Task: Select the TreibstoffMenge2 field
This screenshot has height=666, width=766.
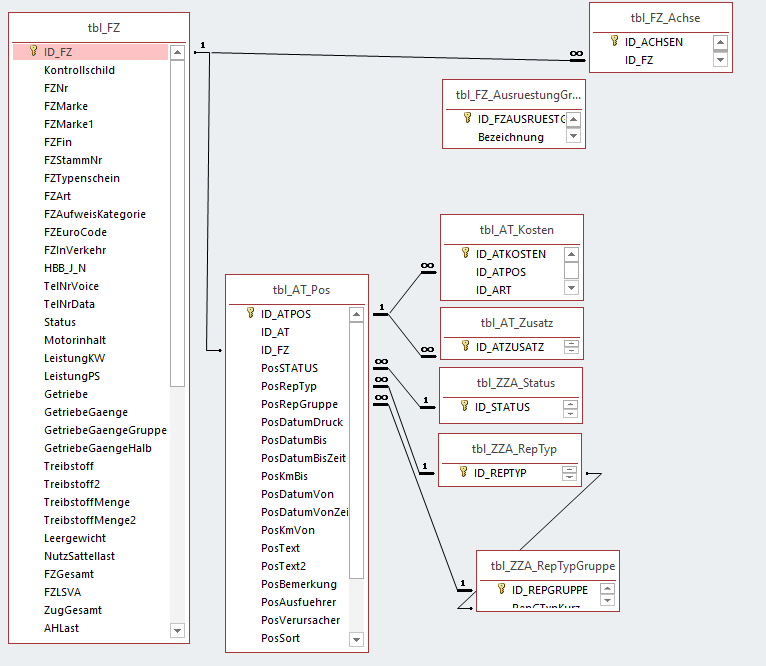Action: click(89, 520)
